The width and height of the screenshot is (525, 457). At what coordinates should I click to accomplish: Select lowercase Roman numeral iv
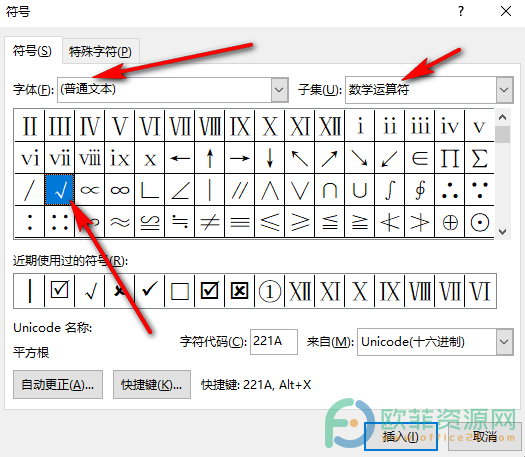(x=450, y=126)
